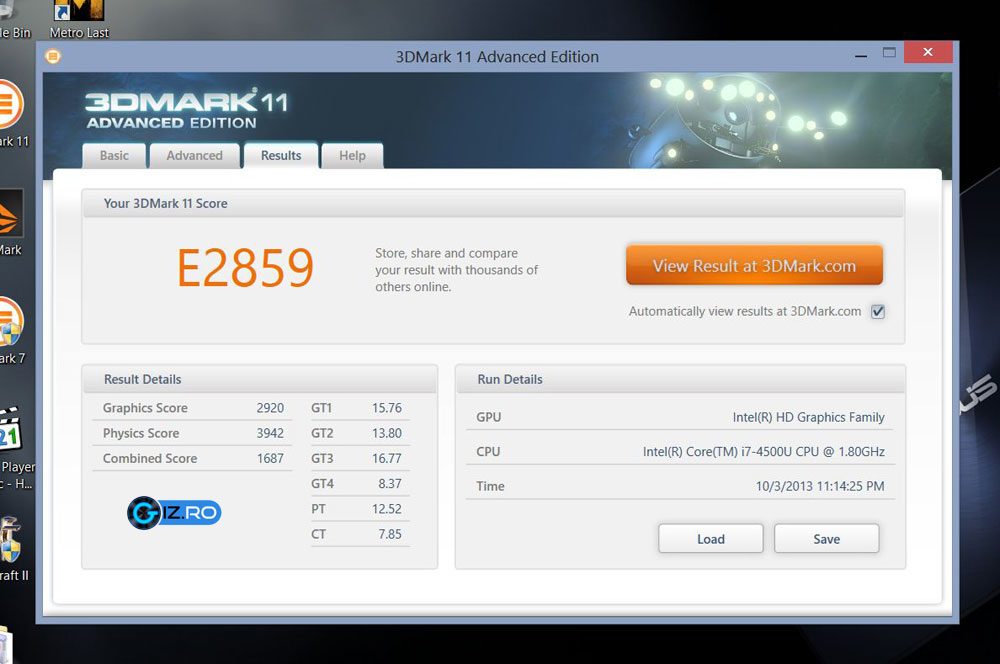Open Metro Last desktop shortcut icon

[79, 20]
